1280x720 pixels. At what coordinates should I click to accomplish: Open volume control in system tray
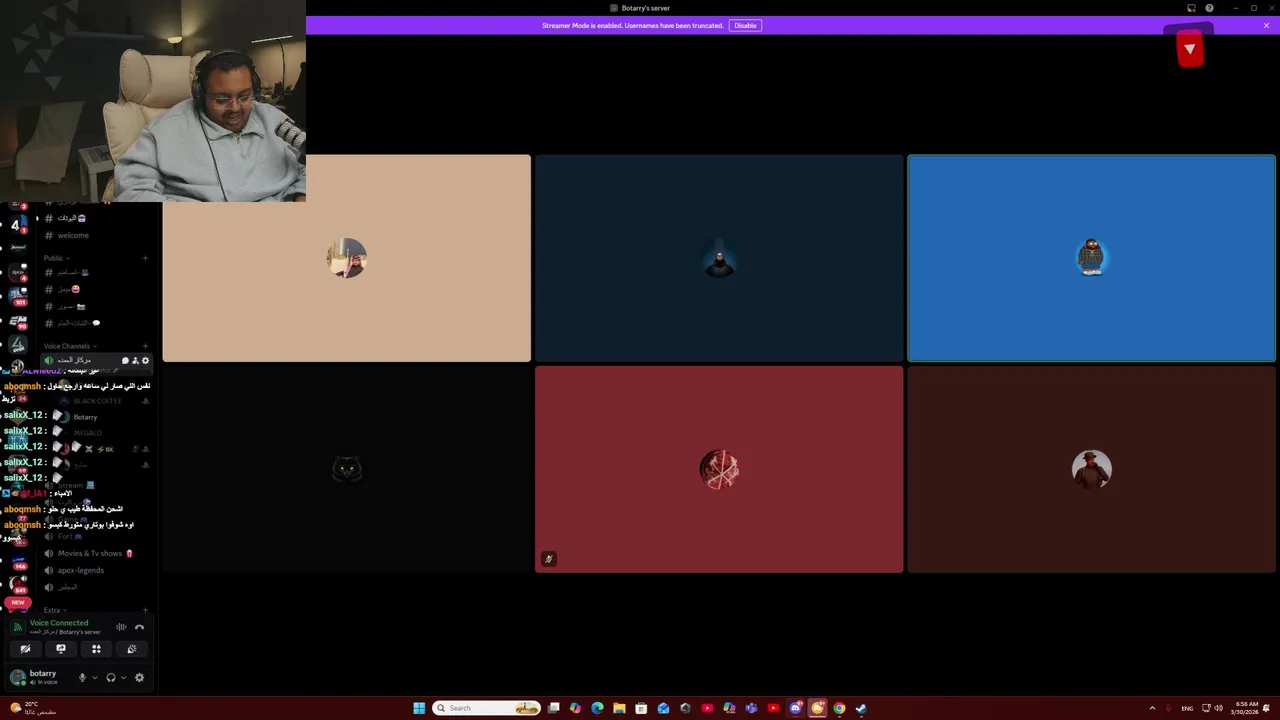(1218, 708)
